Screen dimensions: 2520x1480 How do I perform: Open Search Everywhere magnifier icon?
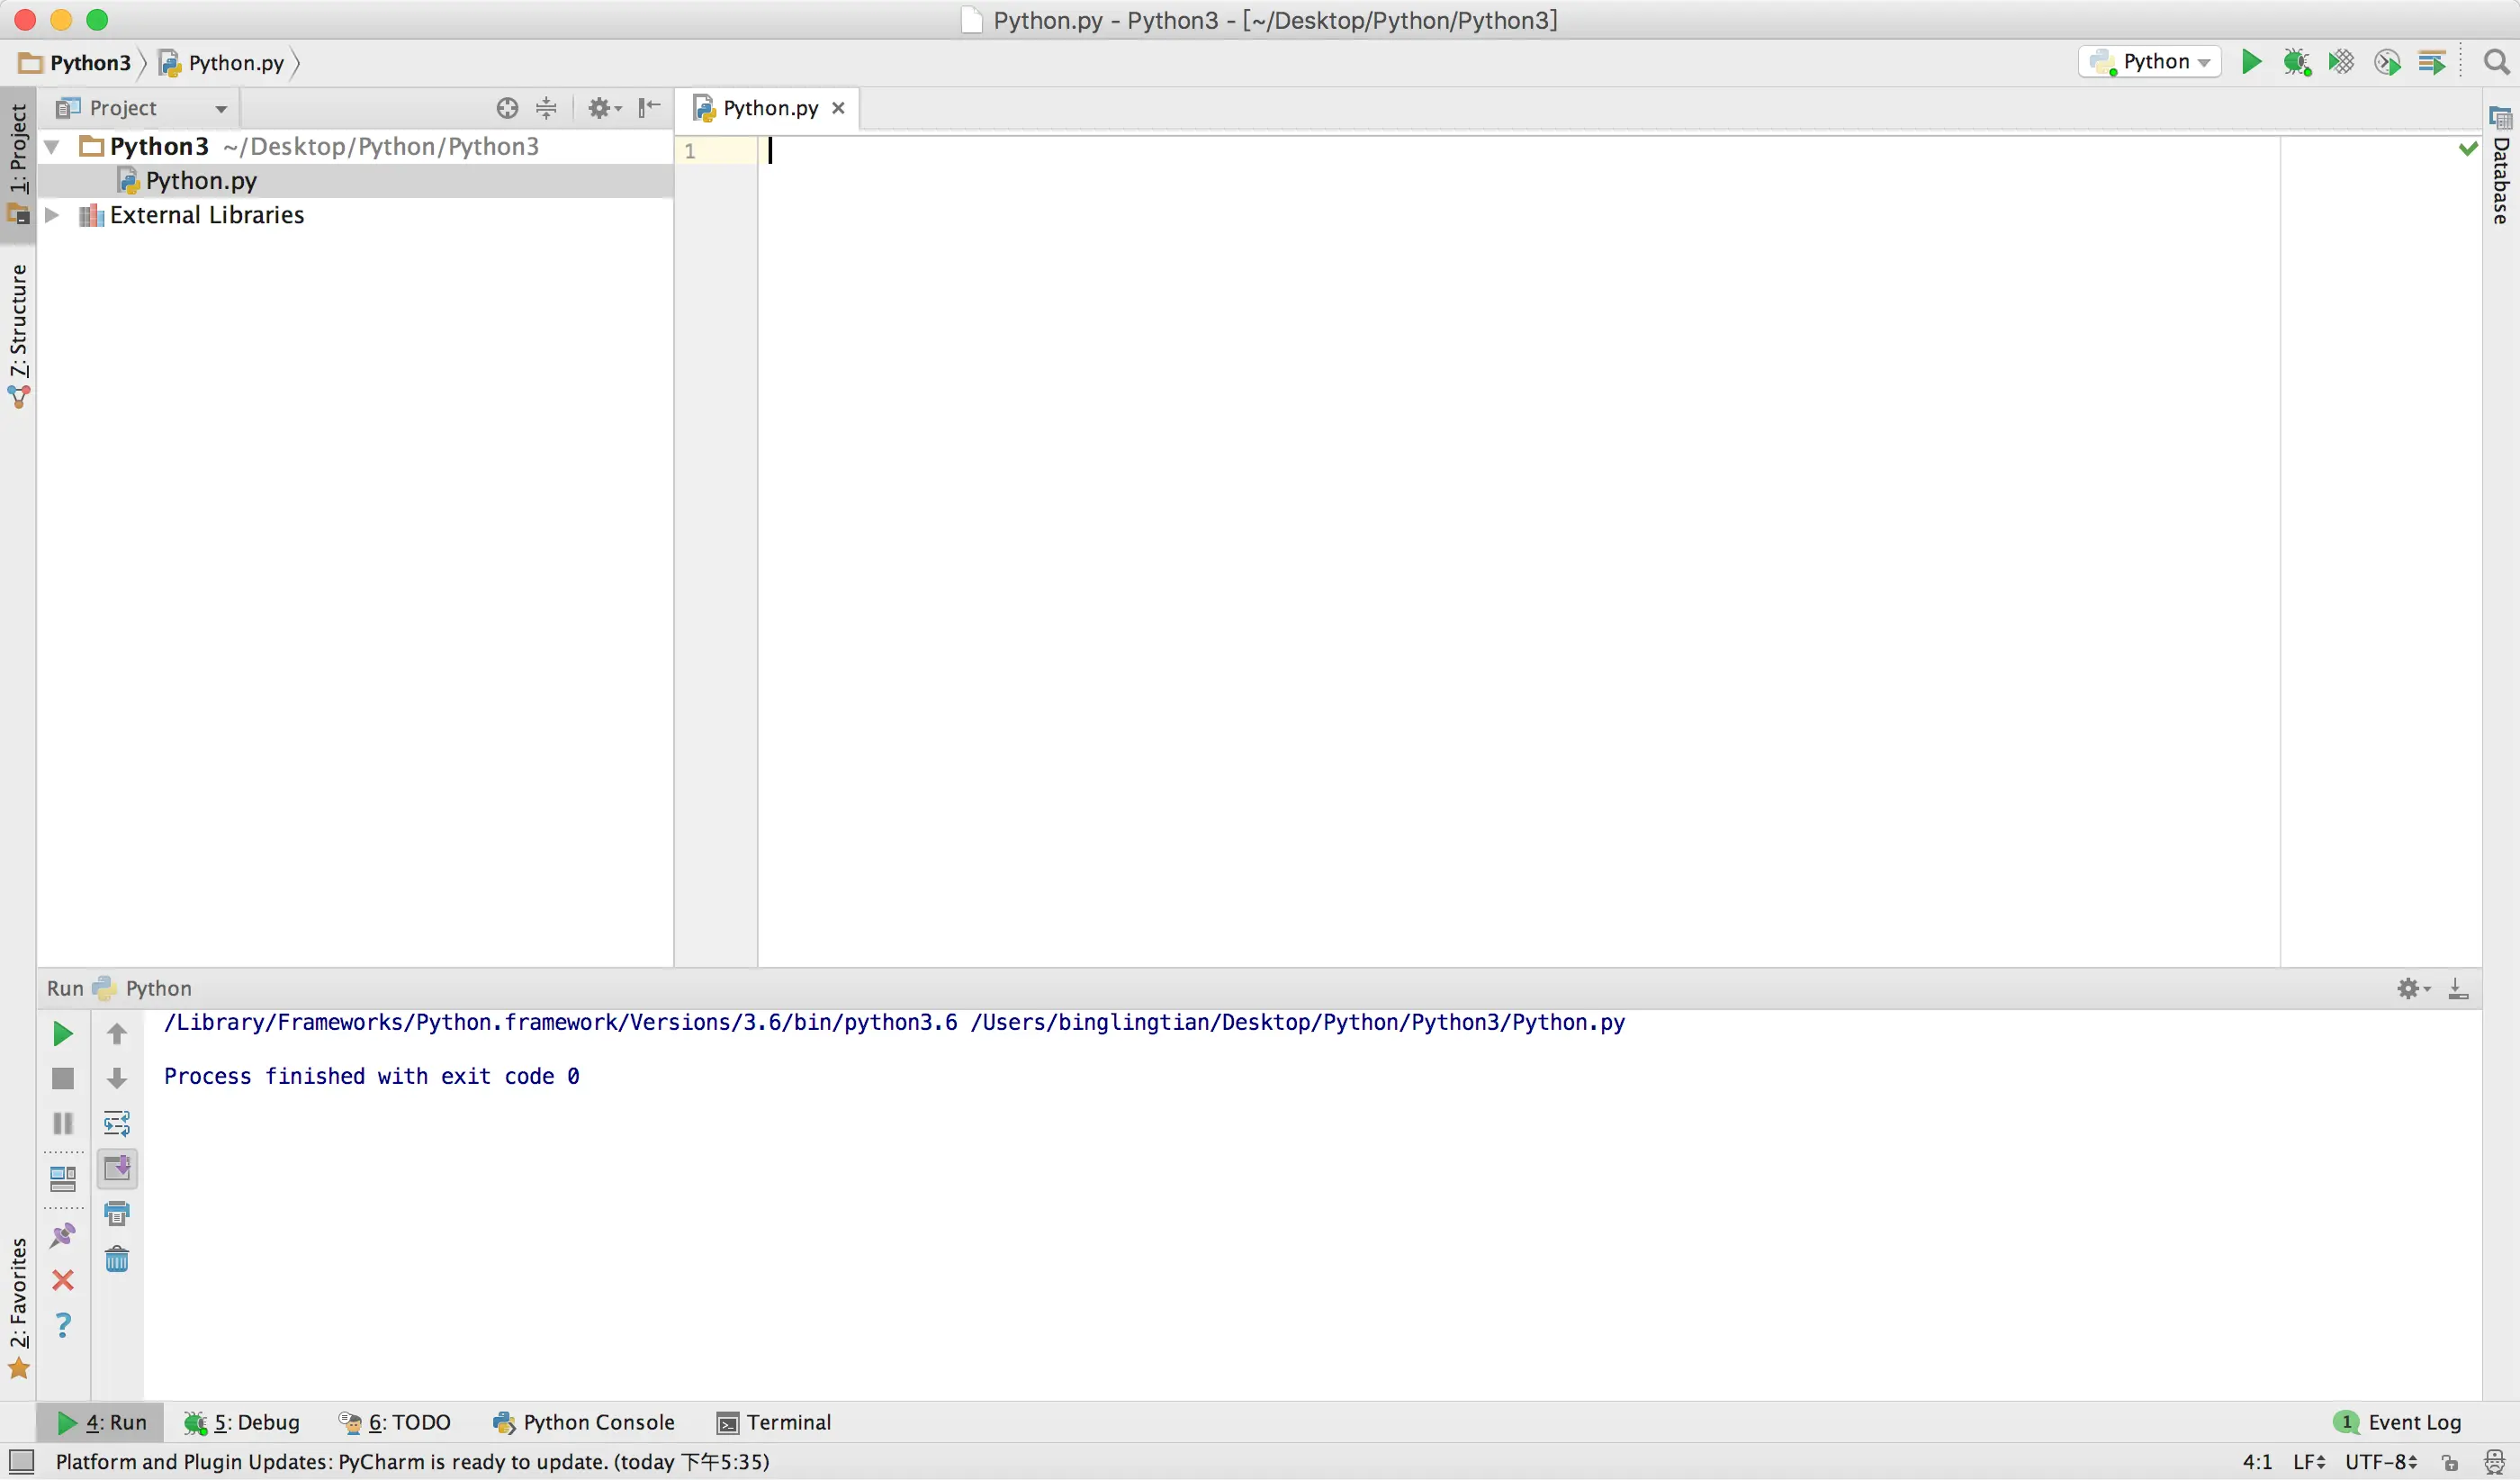coord(2496,62)
